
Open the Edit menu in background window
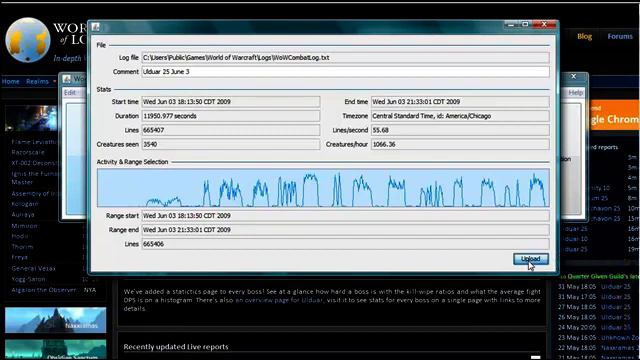coord(70,93)
